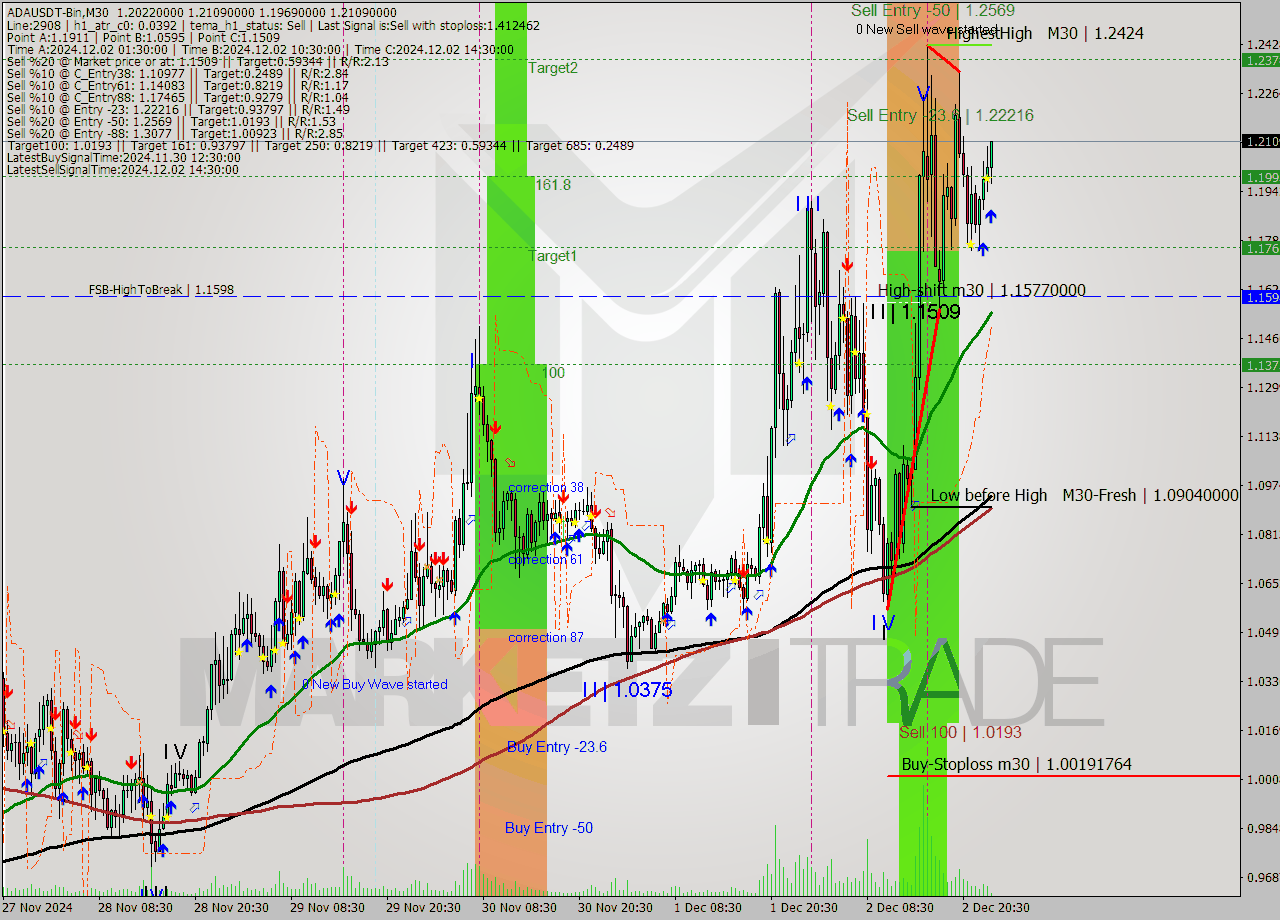Click the correction 61 label

click(x=546, y=559)
